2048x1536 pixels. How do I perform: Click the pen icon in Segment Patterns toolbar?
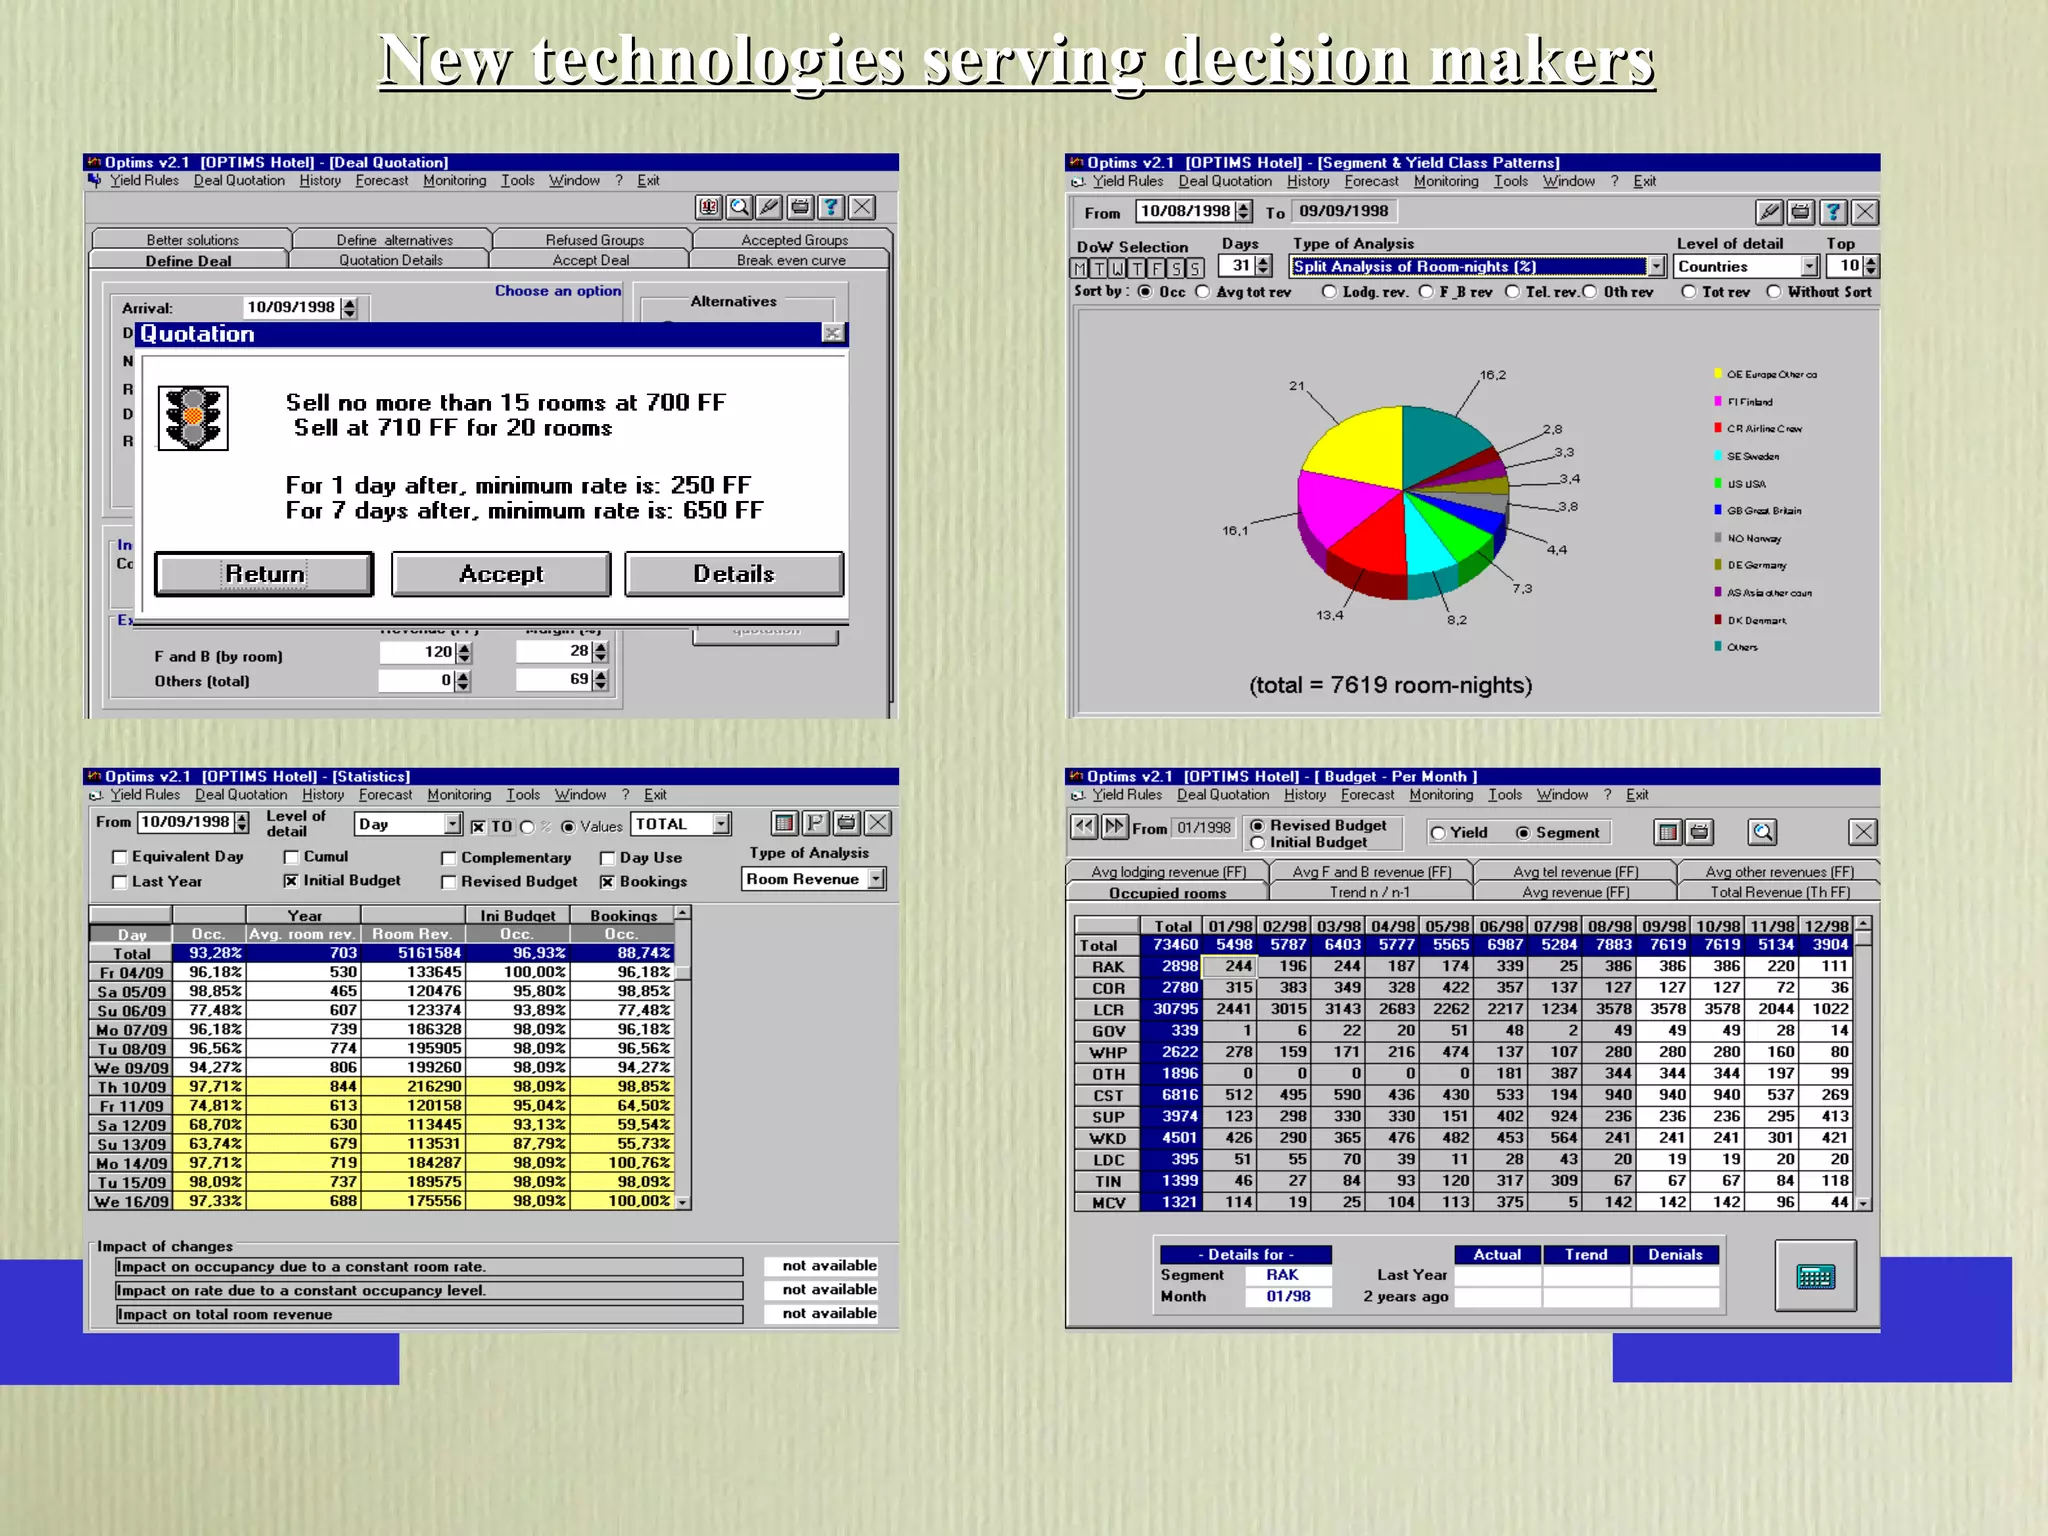(x=1769, y=212)
